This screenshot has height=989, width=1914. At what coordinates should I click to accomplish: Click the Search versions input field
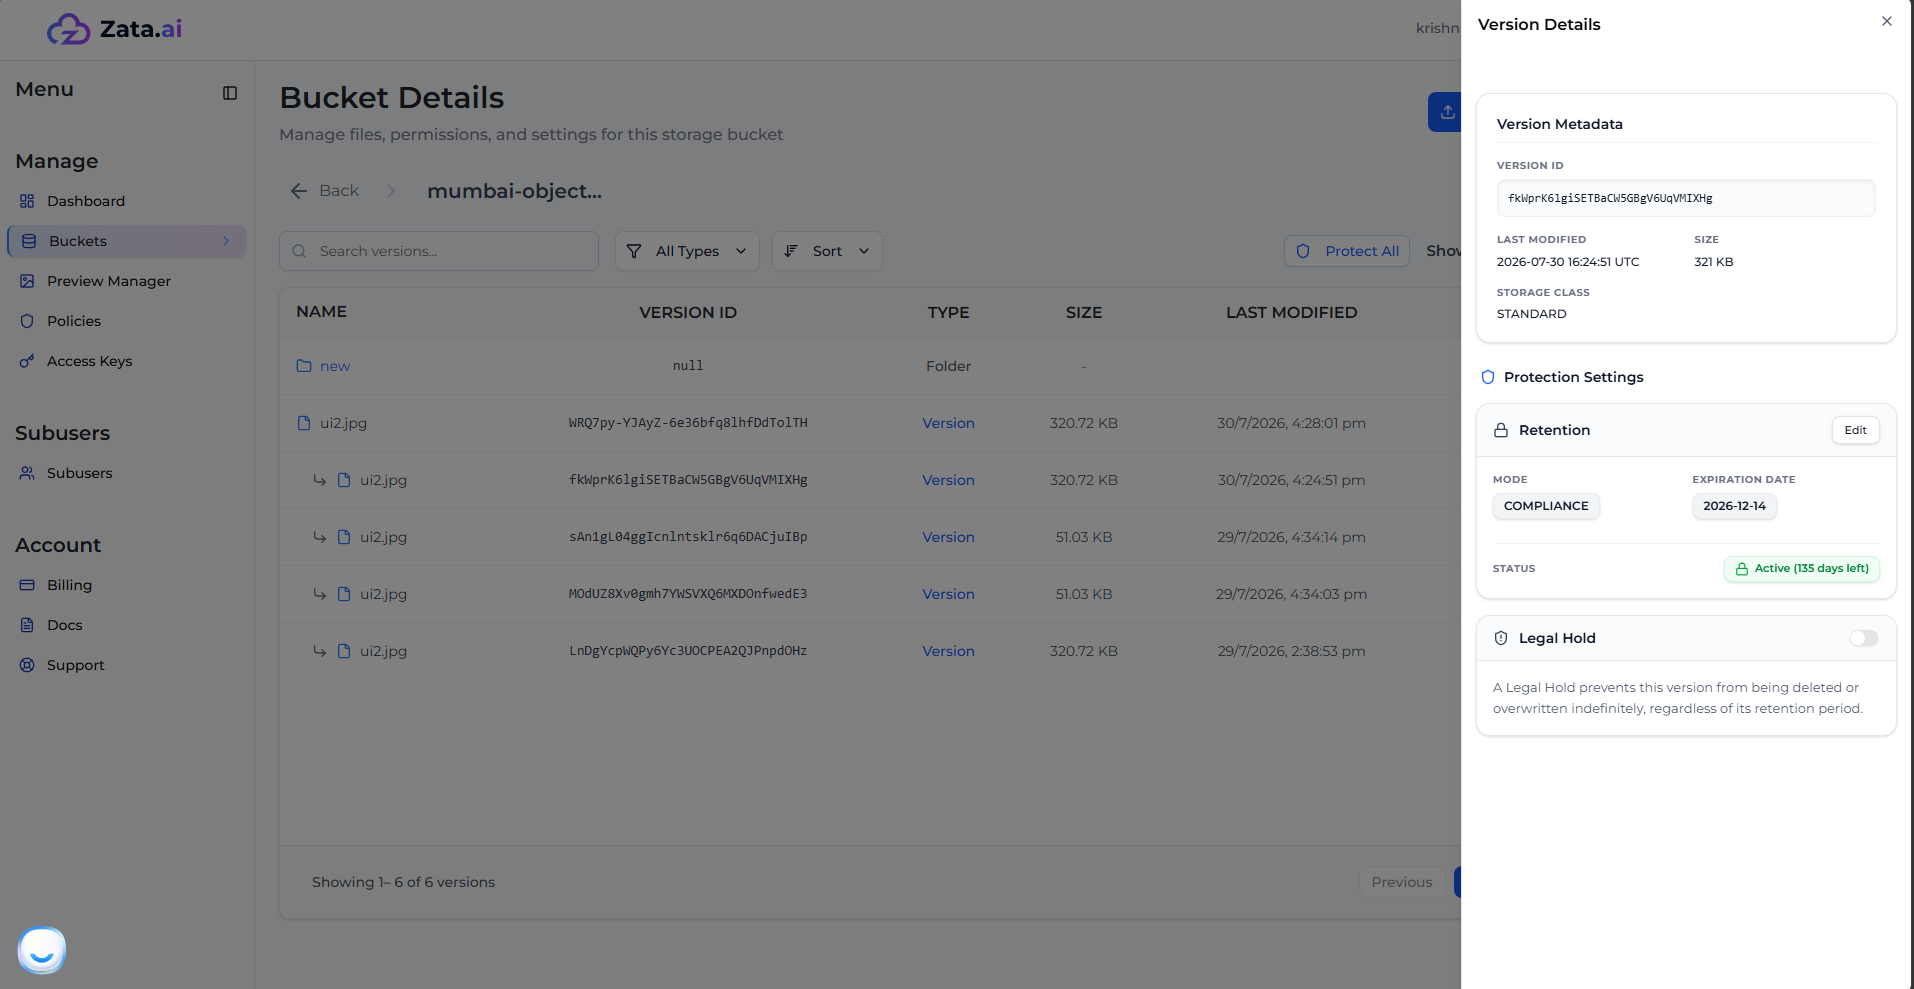(x=439, y=251)
